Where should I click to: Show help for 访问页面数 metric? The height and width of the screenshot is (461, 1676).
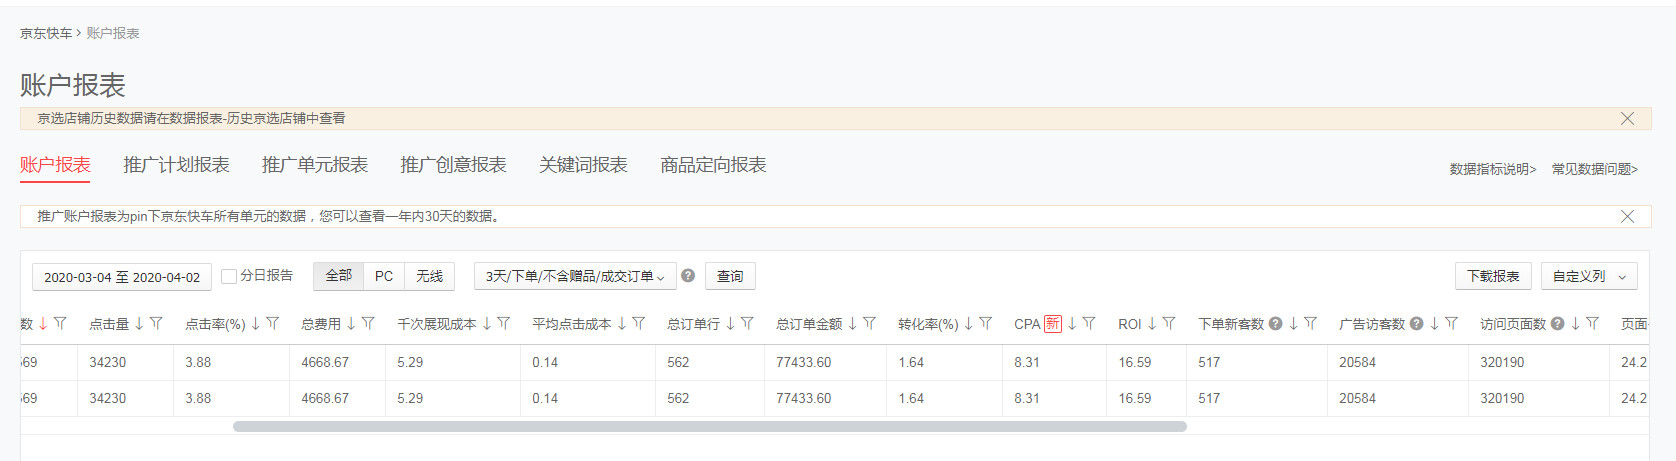(x=1557, y=323)
